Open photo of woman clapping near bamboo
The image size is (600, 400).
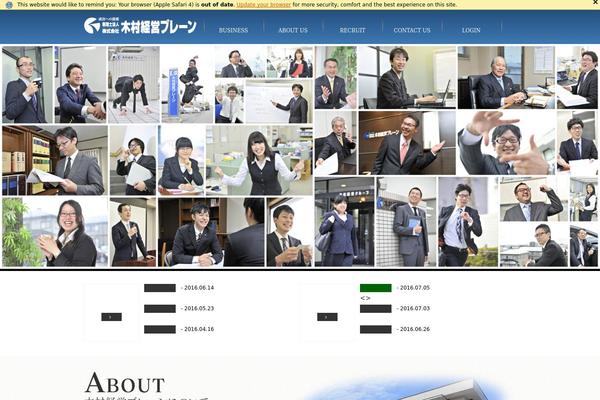tap(55, 232)
